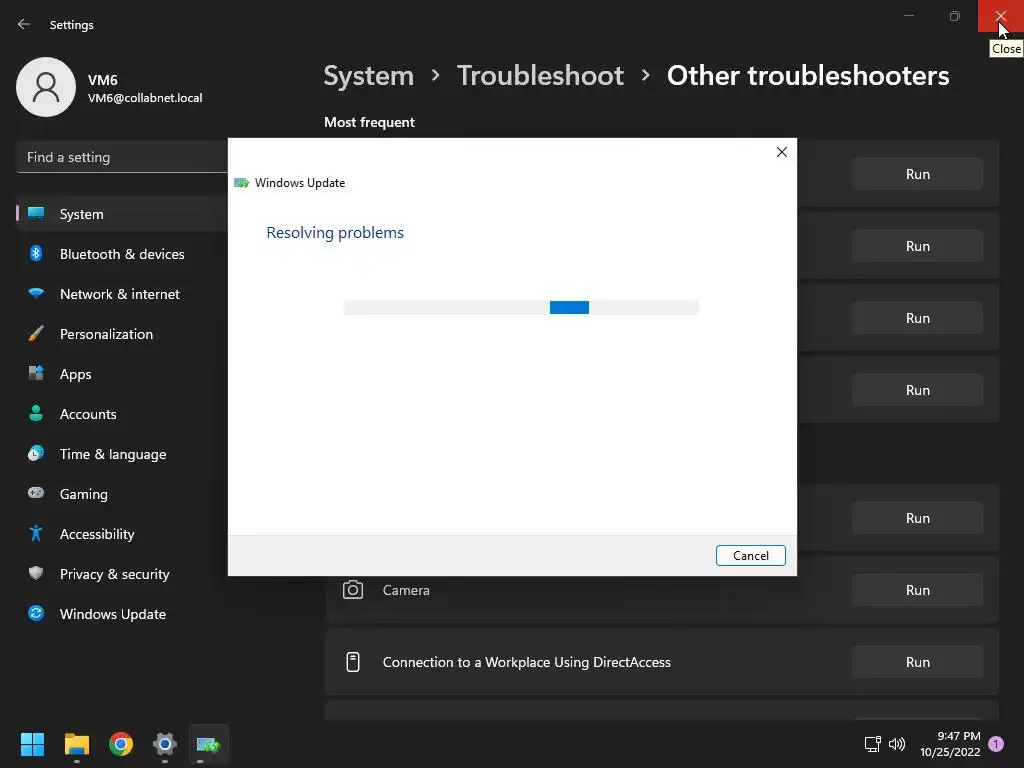This screenshot has width=1024, height=768.
Task: Run the Camera troubleshooter
Action: coord(918,590)
